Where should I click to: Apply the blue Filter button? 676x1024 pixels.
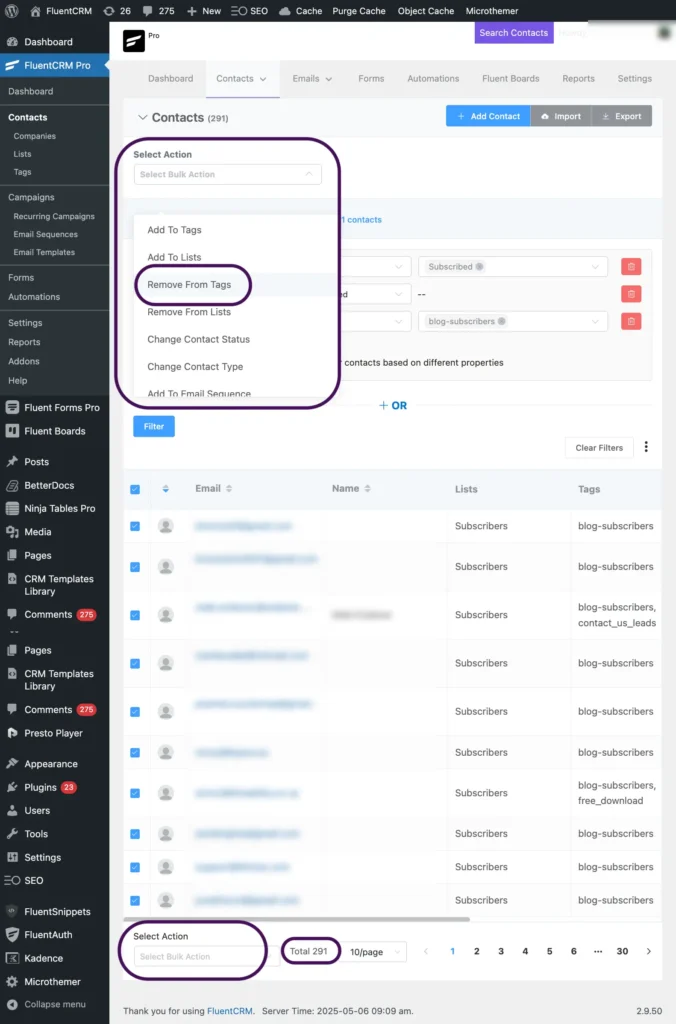pyautogui.click(x=154, y=426)
